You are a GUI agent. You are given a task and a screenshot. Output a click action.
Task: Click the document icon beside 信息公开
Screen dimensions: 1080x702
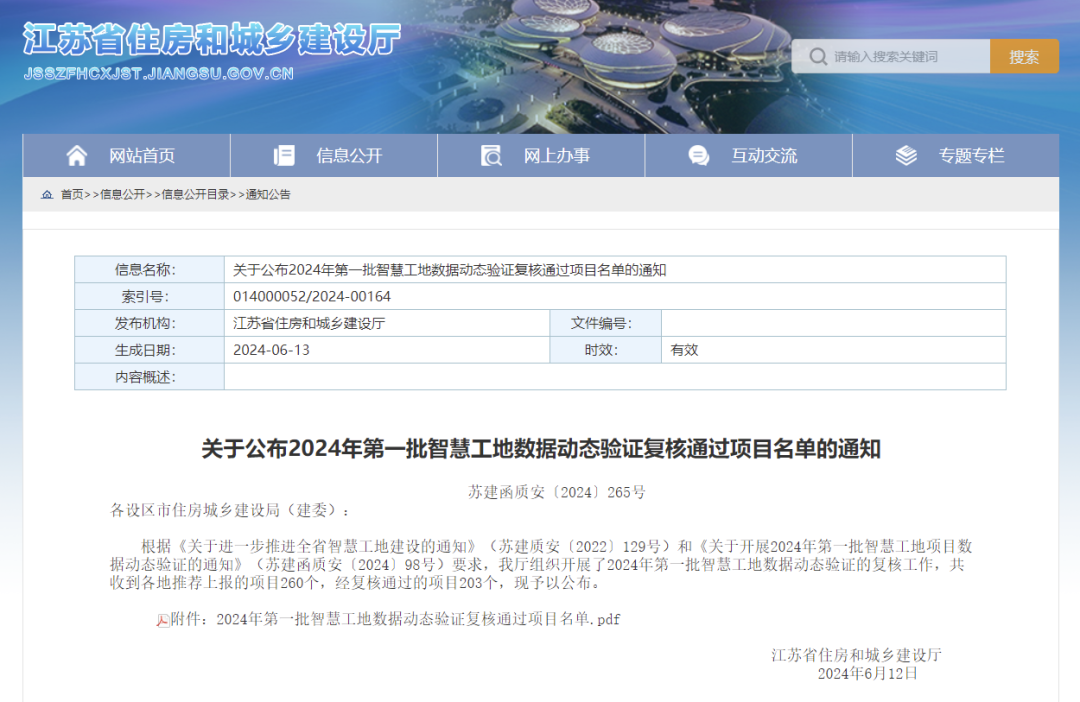click(x=284, y=156)
